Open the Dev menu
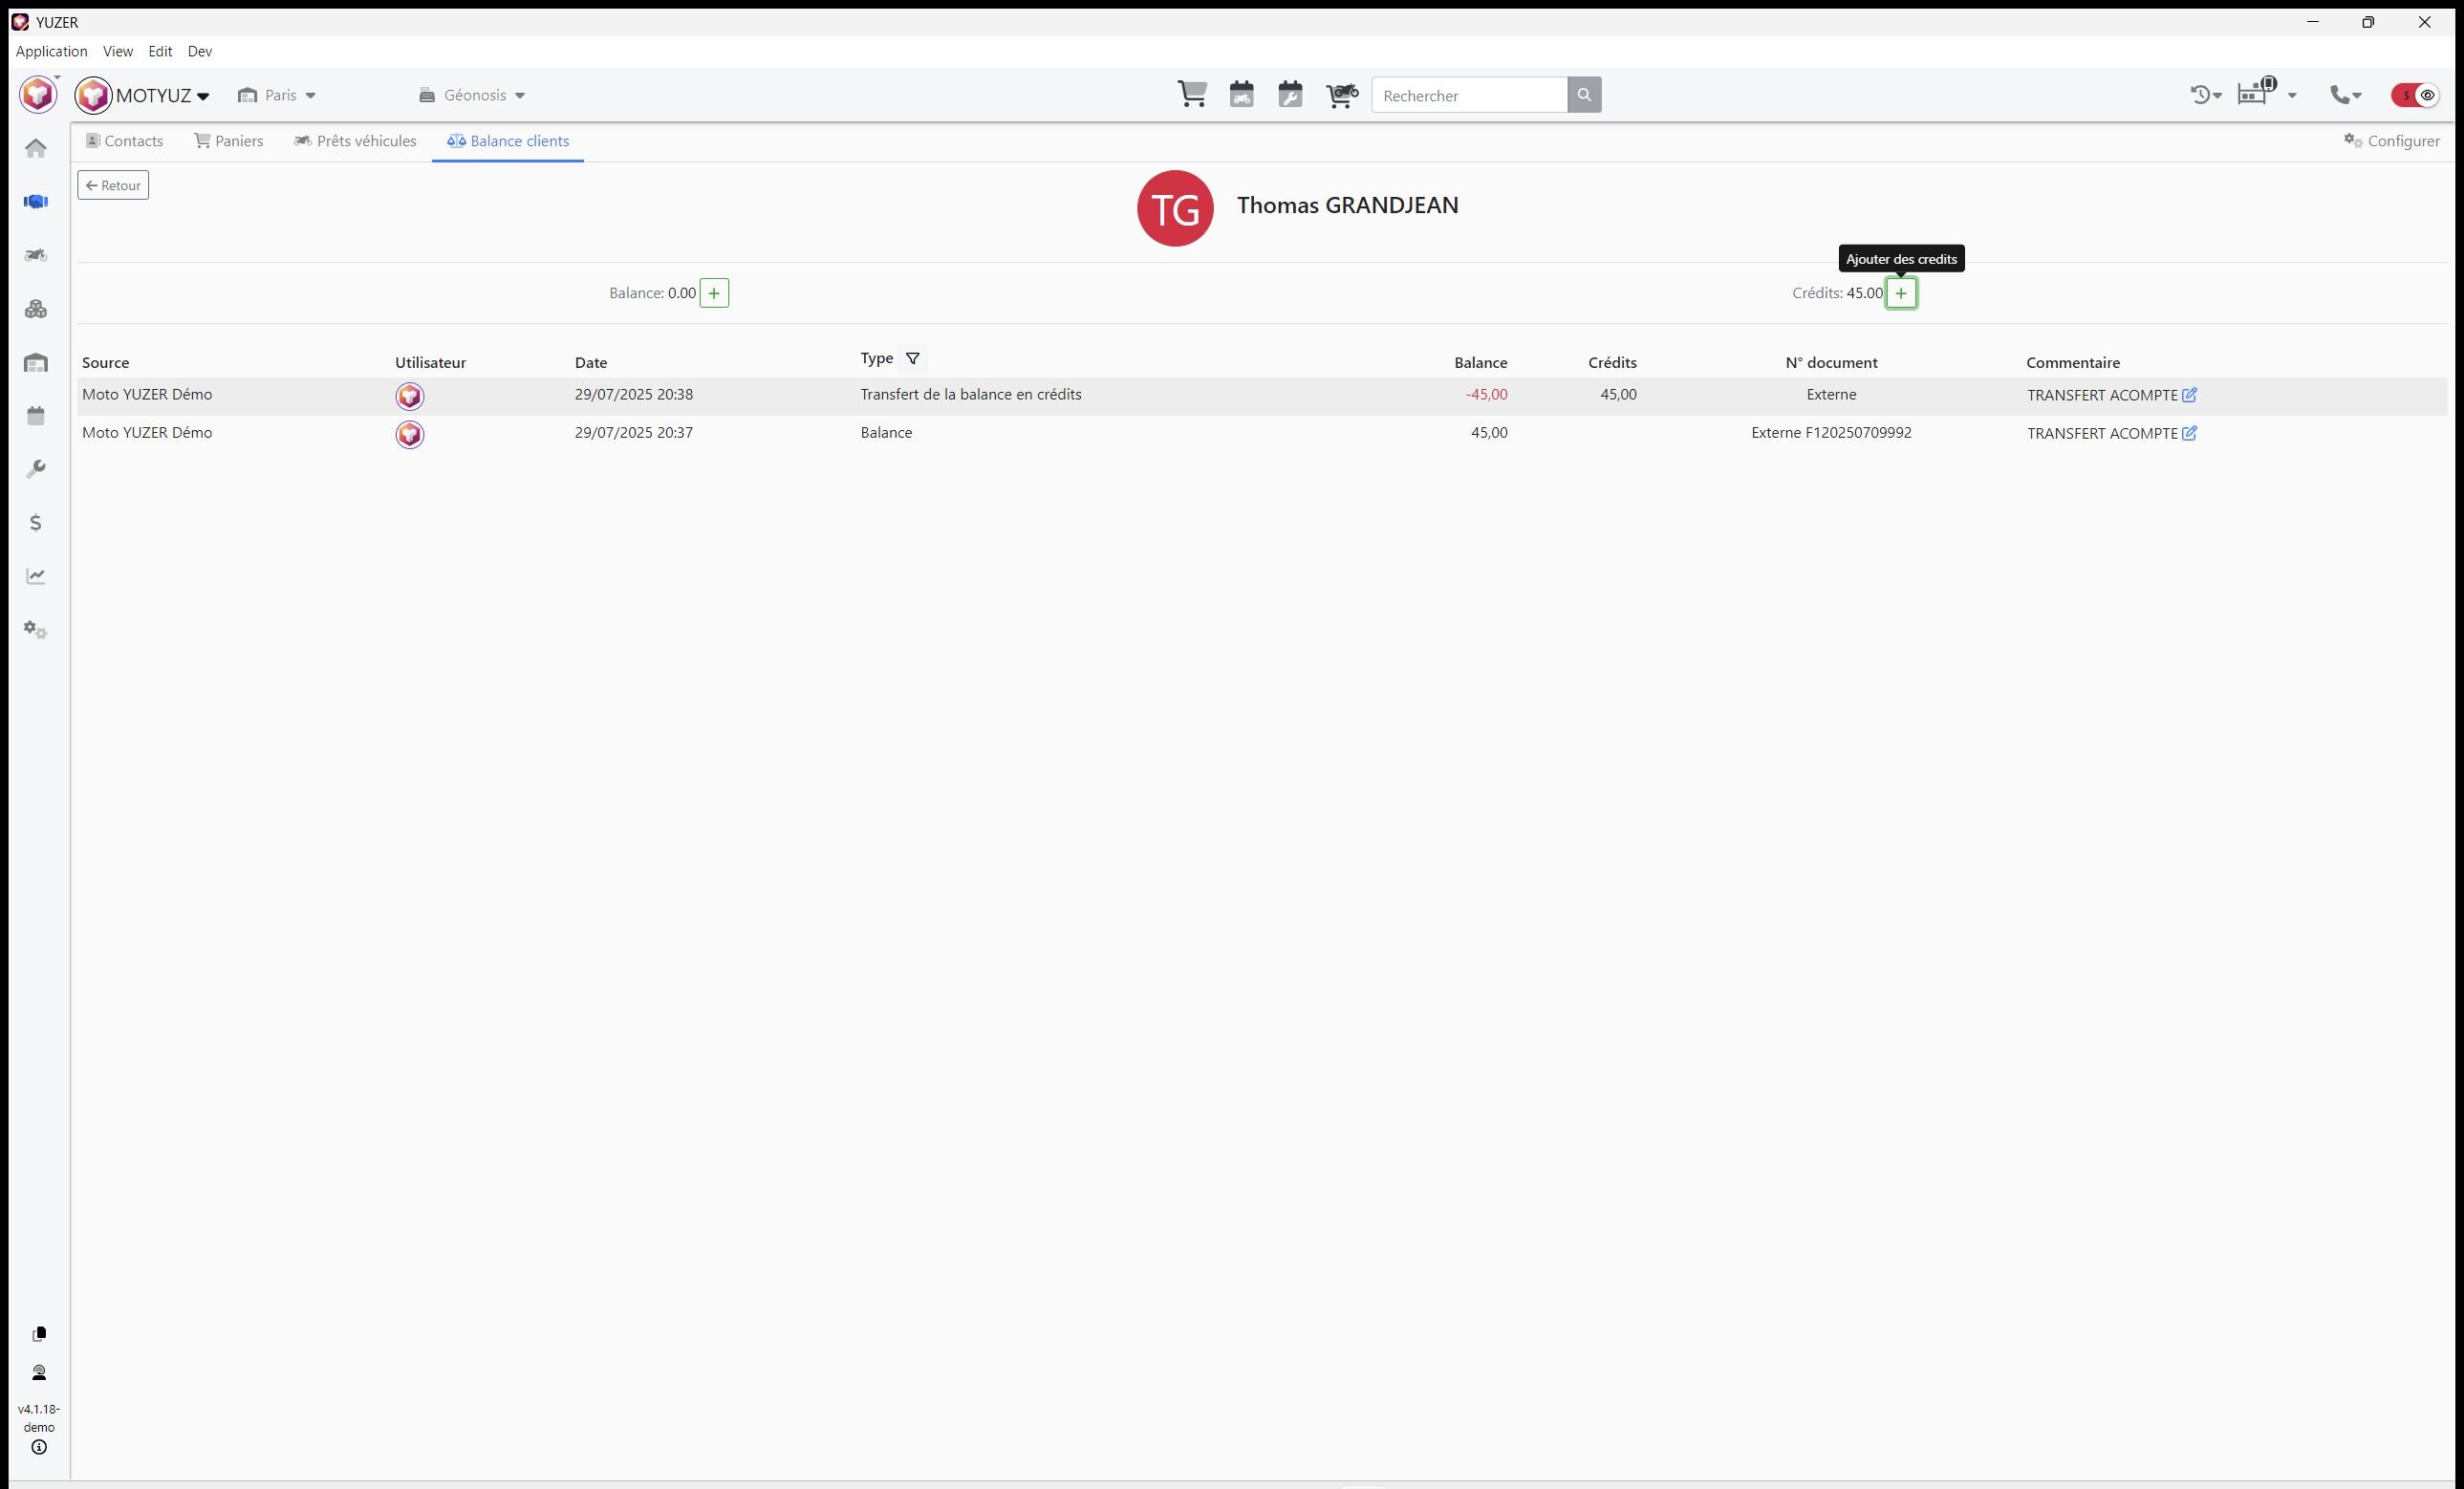The height and width of the screenshot is (1489, 2464). (199, 51)
